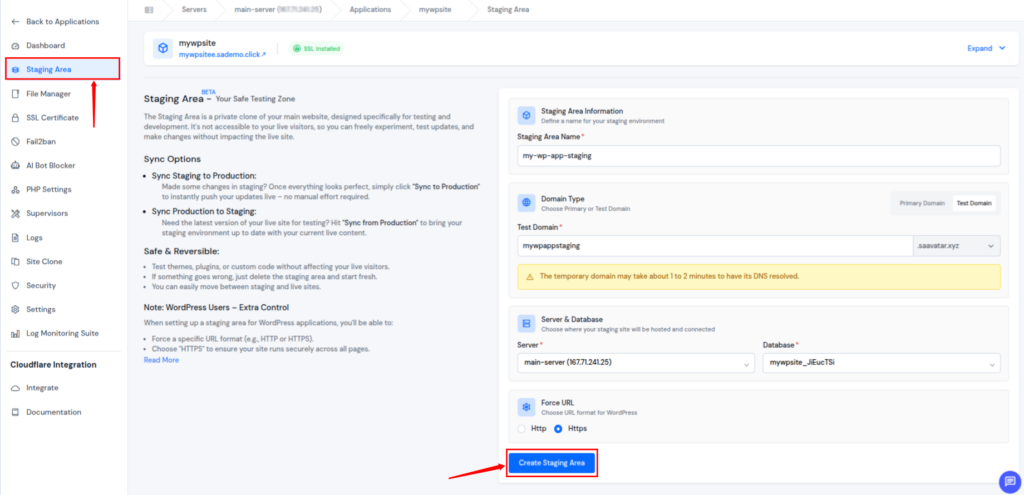Screen dimensions: 1024x495
Task: Open the Database dropdown showing mywpsite_JiEucTSi
Action: point(882,364)
